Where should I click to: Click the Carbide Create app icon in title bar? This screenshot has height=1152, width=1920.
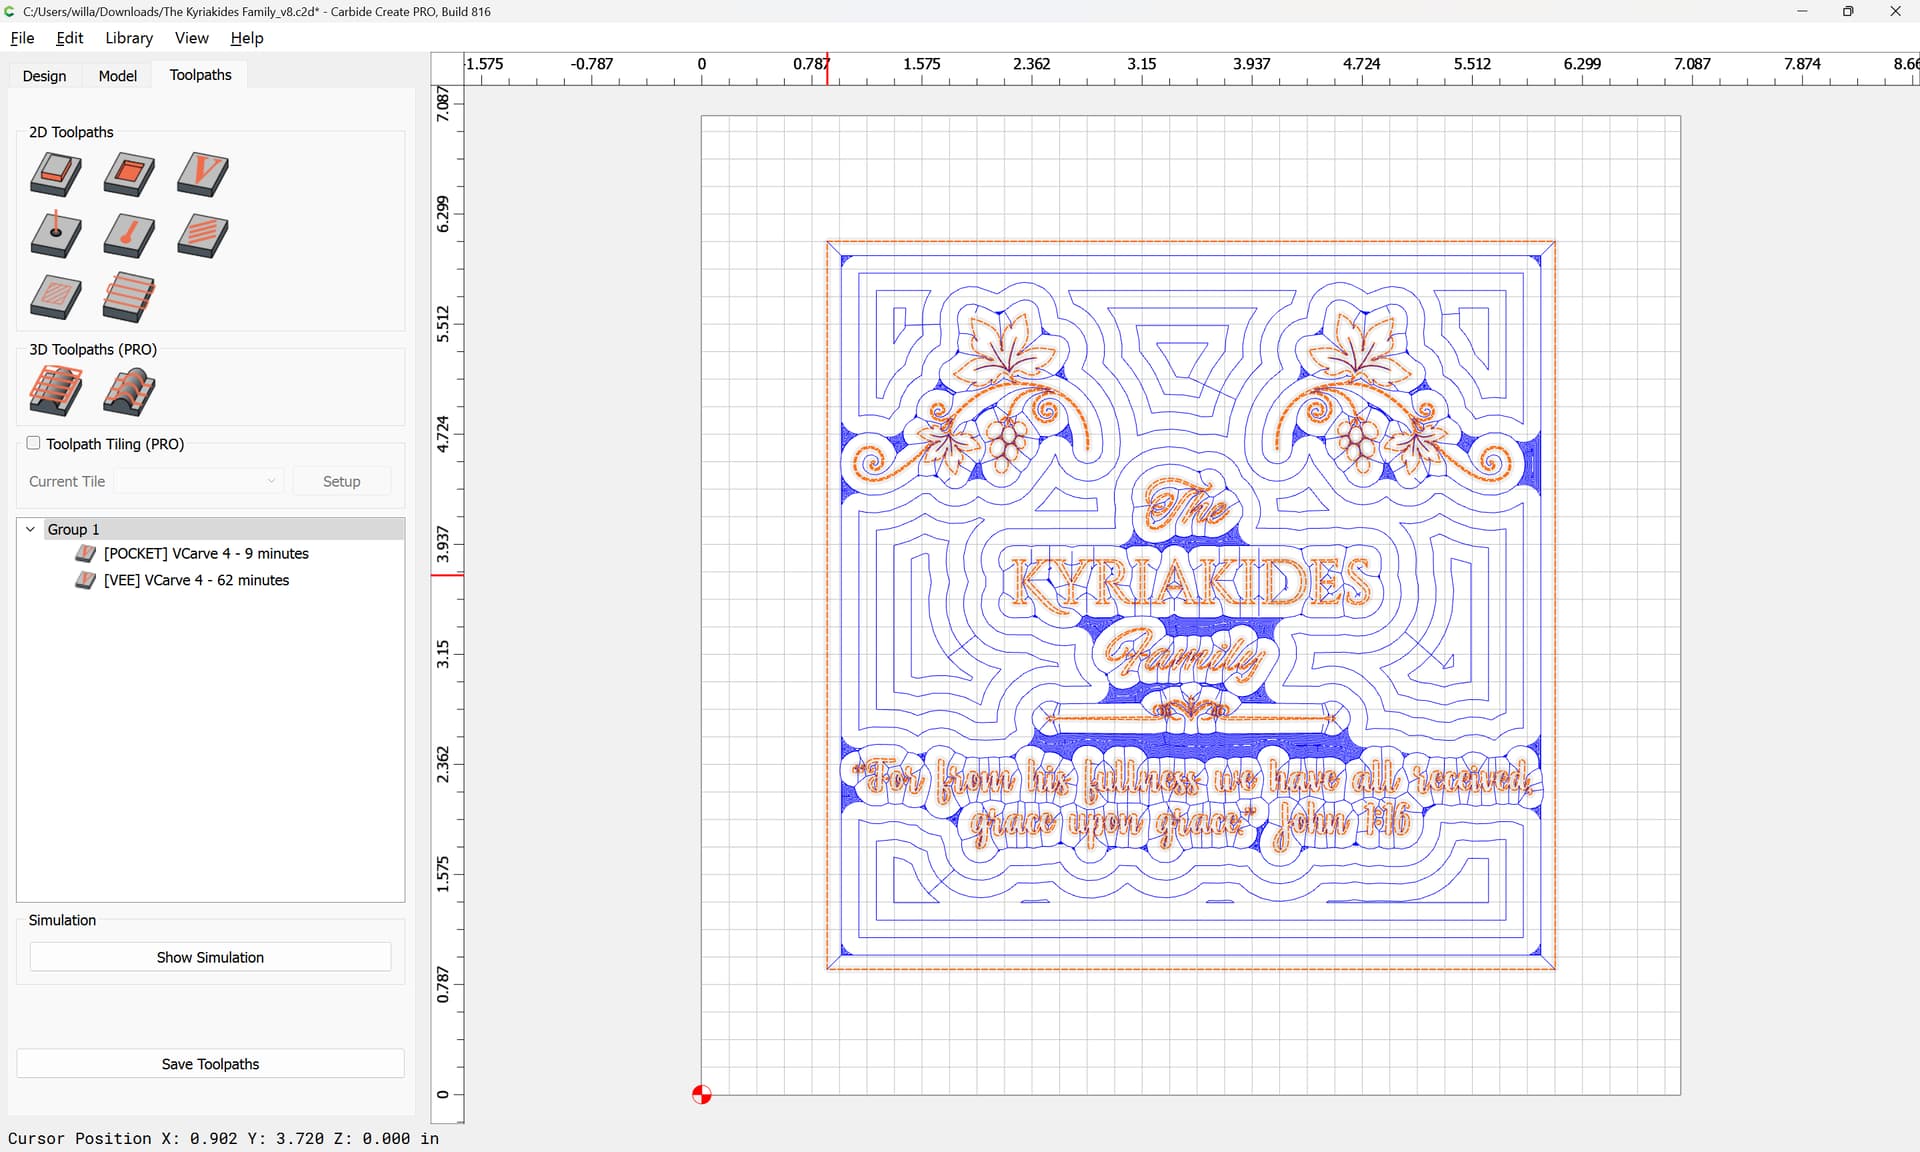point(10,11)
